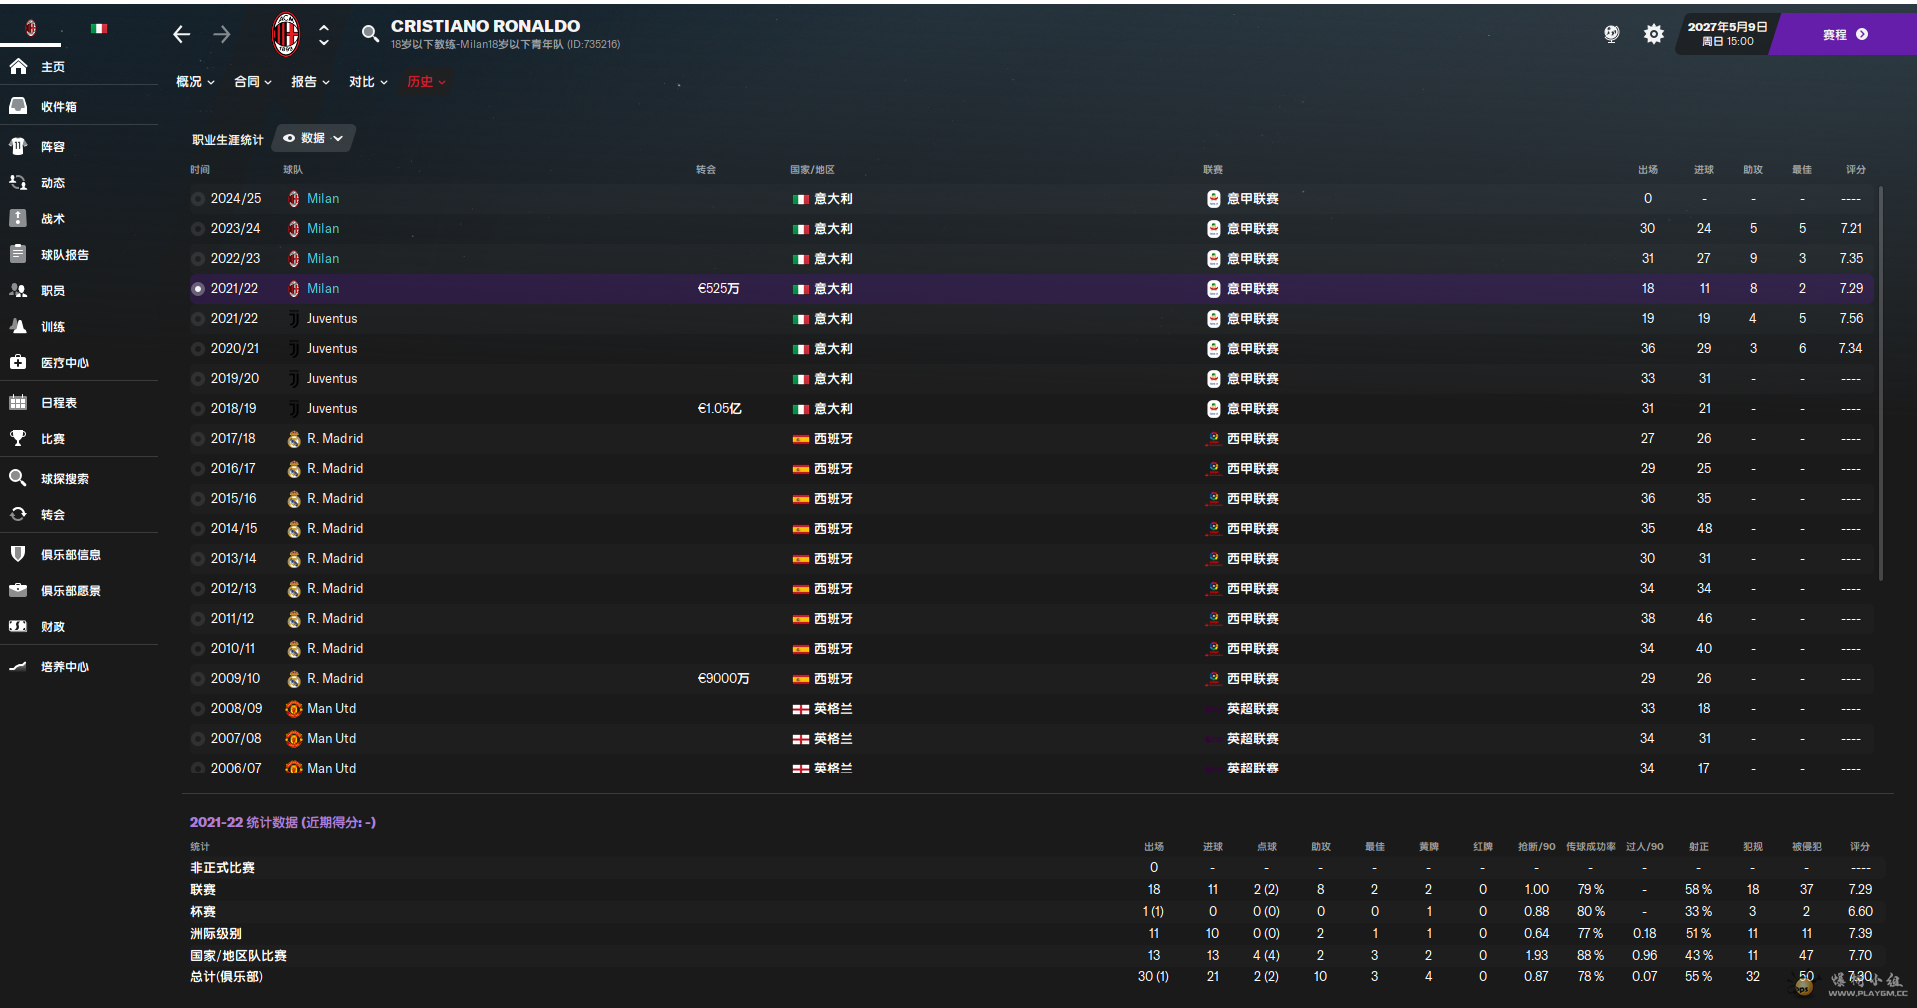
Task: Select the 2009/10 R. Madrid season radio button
Action: coord(198,679)
